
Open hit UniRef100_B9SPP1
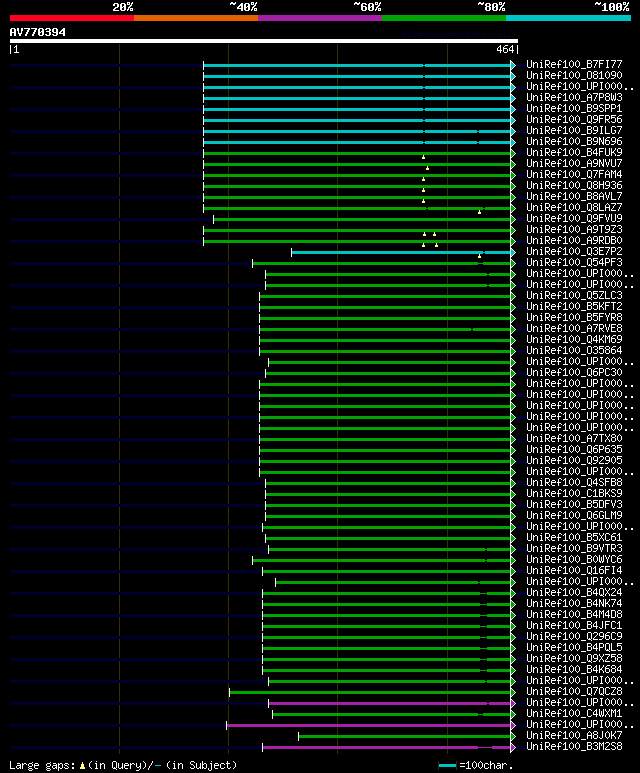[x=574, y=108]
